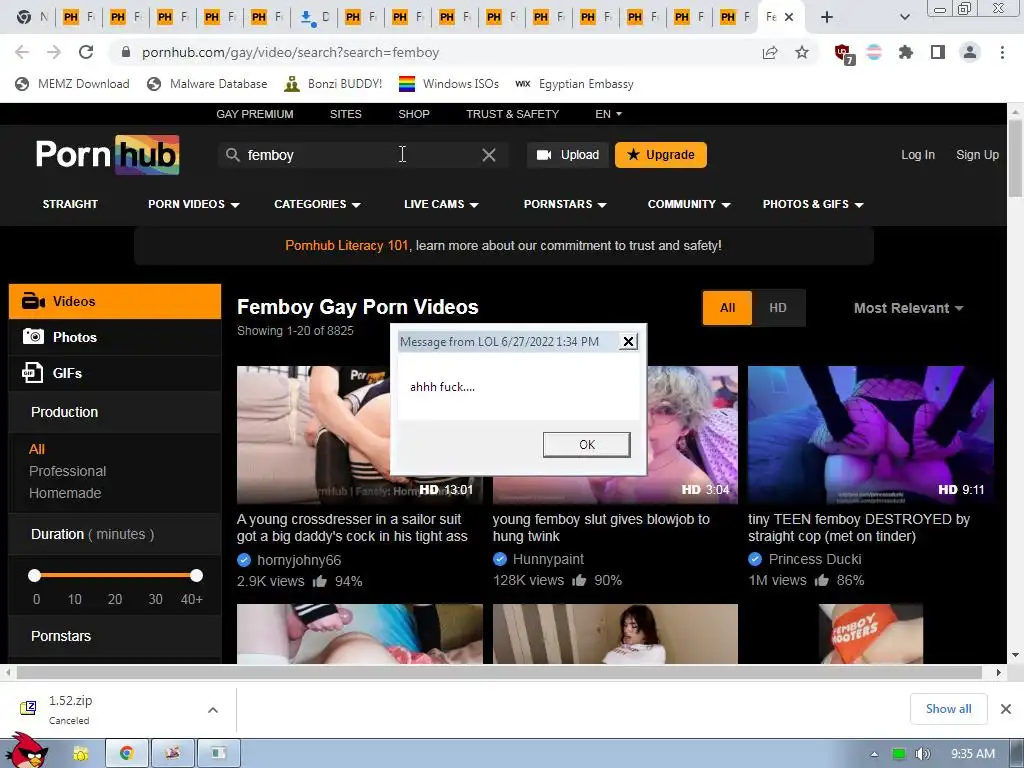The image size is (1024, 768).
Task: Clear the search box with the X
Action: [x=488, y=155]
